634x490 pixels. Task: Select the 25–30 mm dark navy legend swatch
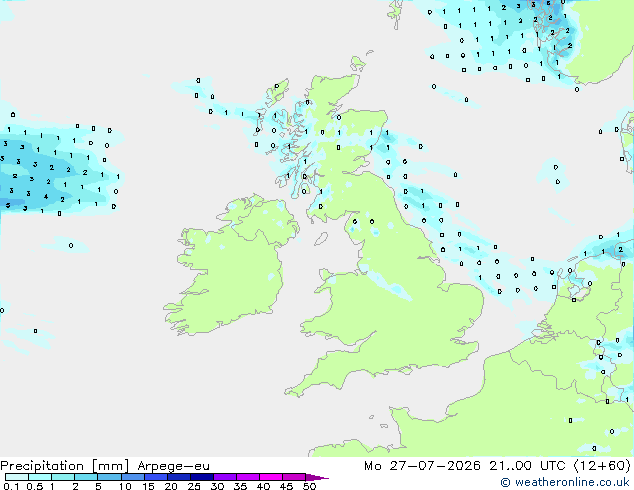[202, 477]
